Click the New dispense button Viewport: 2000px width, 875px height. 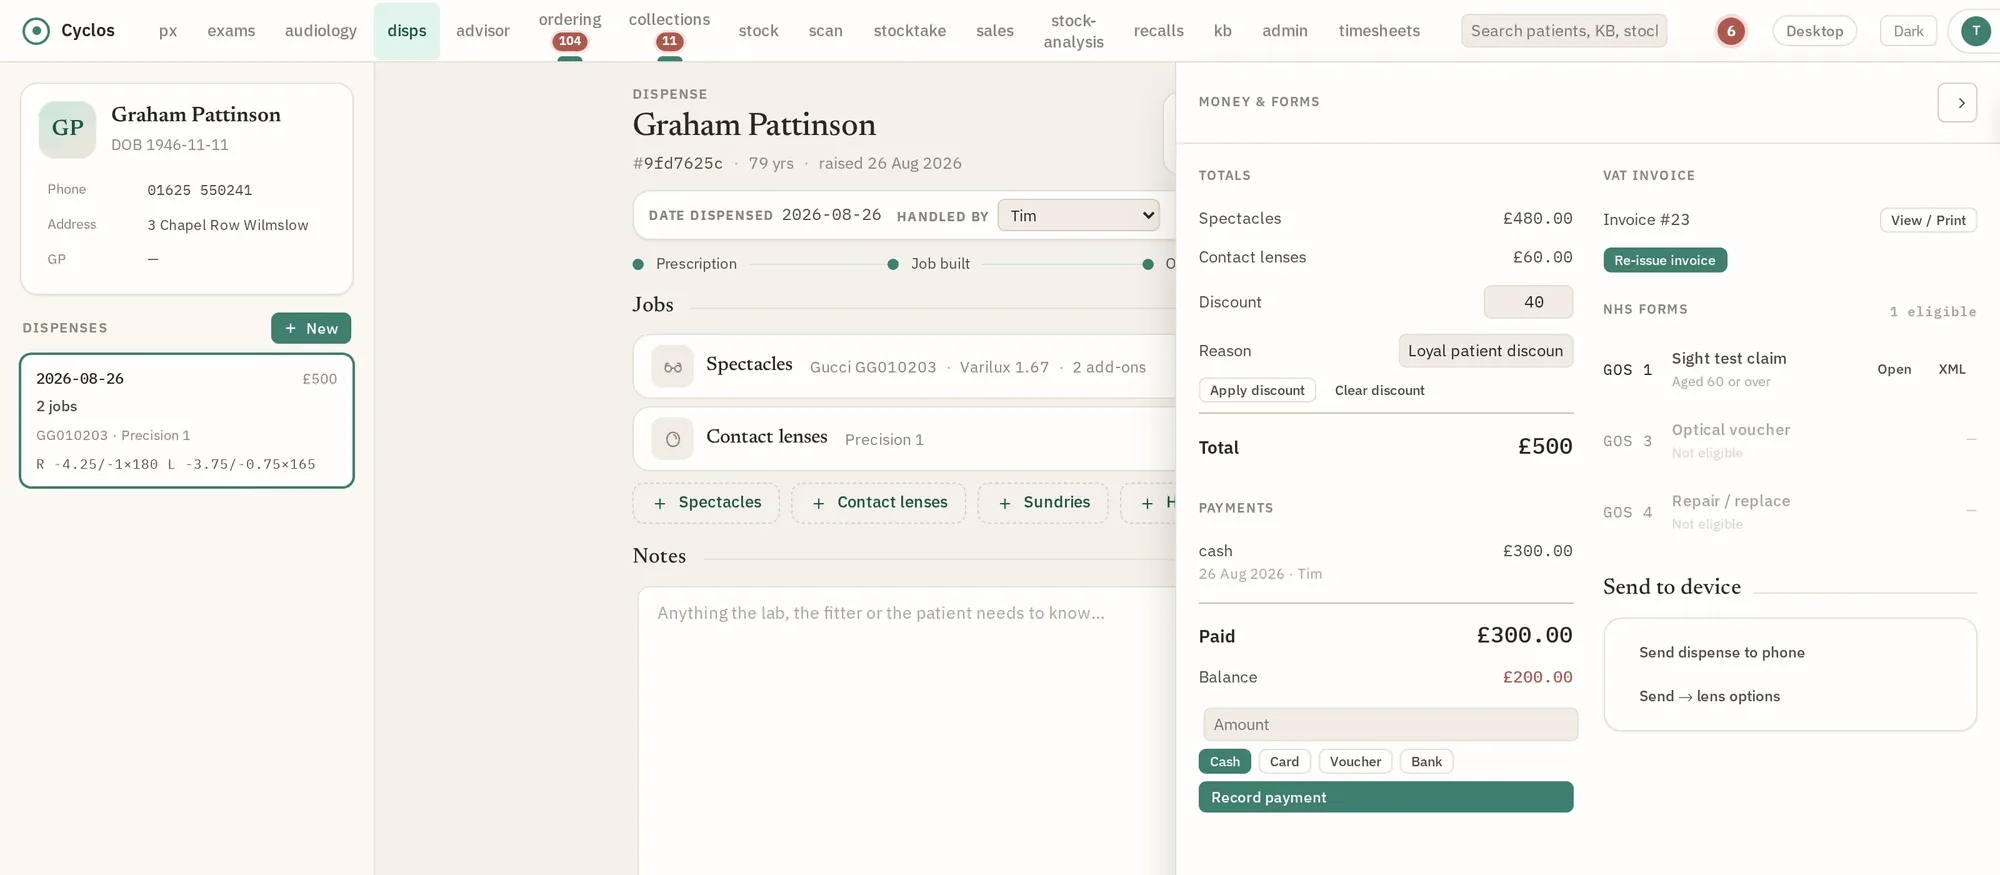coord(311,328)
